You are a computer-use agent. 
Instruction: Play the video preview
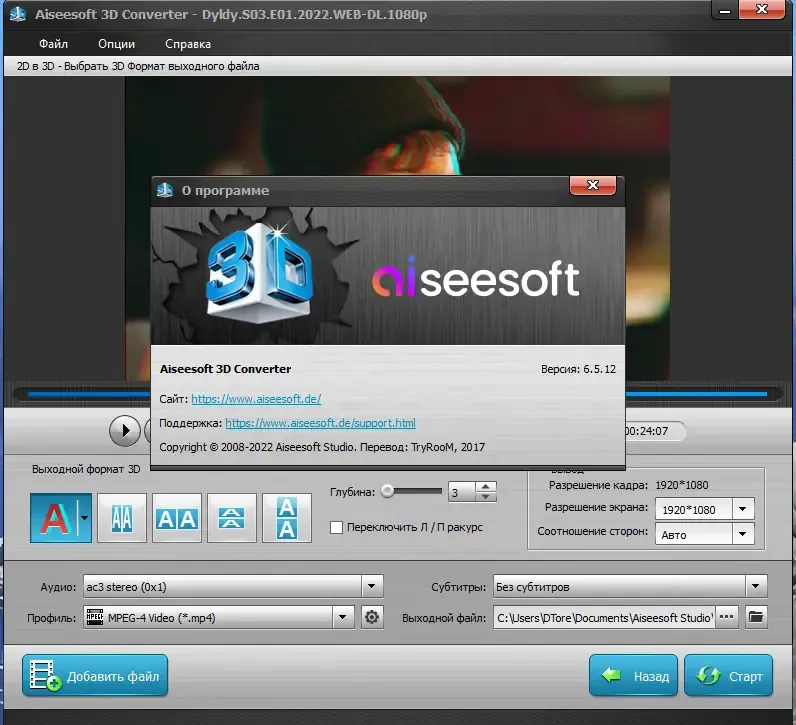[x=124, y=431]
